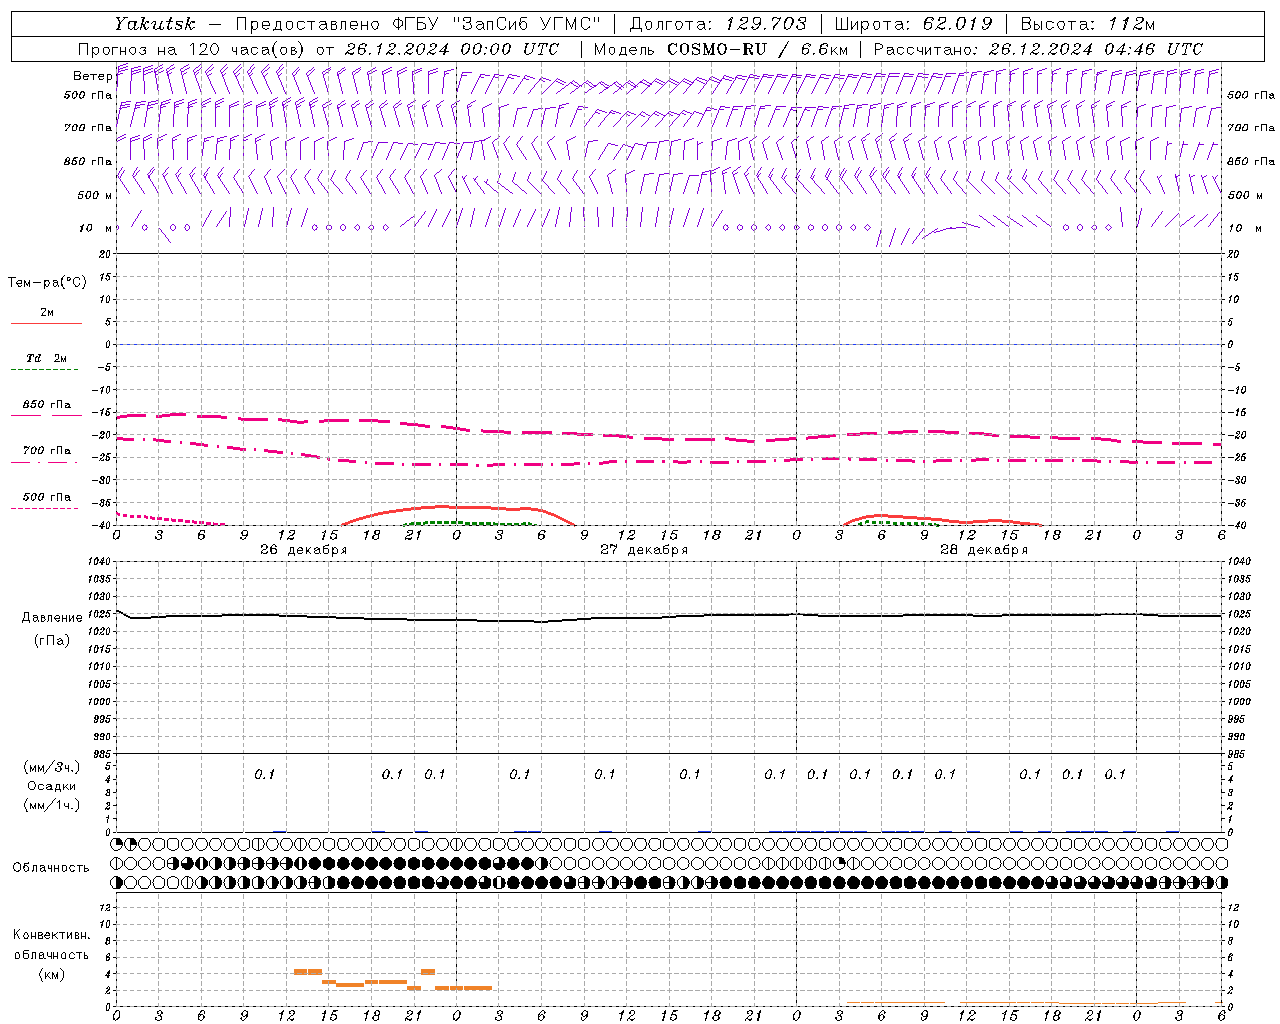Click the Долгота: 129.703 header field
The image size is (1280, 1024).
pos(718,24)
